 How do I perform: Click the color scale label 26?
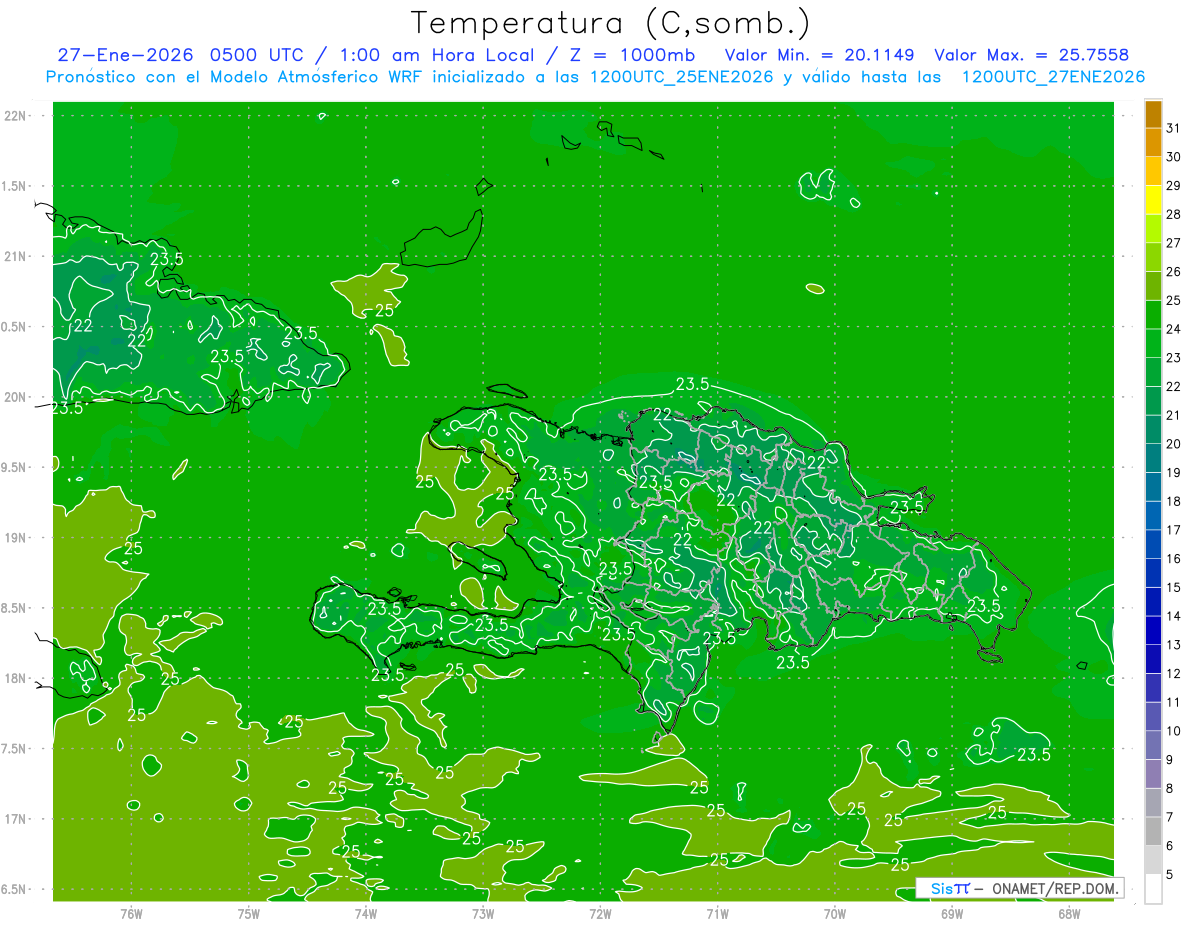click(x=1174, y=271)
